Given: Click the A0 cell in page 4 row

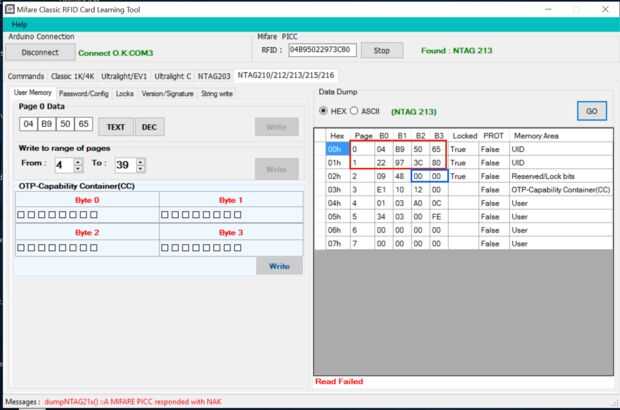Looking at the screenshot, I should tap(418, 203).
